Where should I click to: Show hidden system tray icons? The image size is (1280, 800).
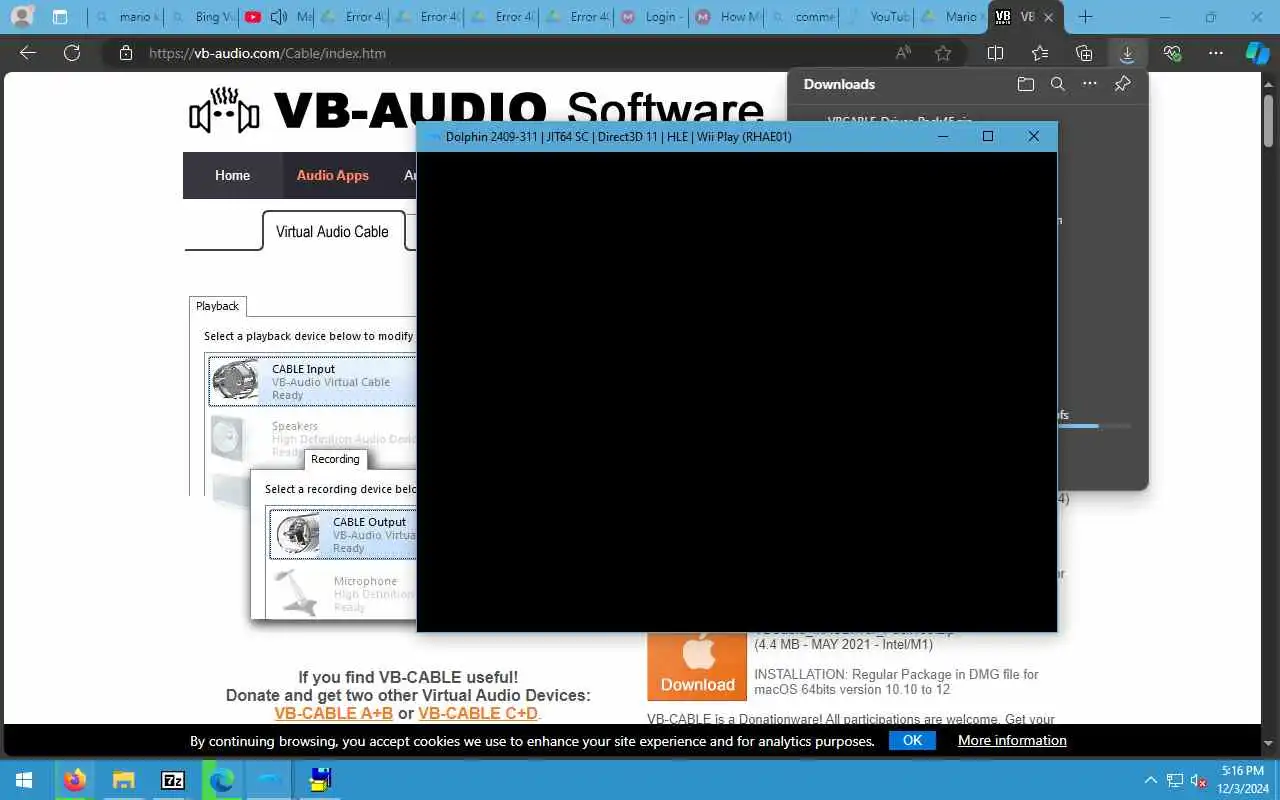click(x=1150, y=780)
